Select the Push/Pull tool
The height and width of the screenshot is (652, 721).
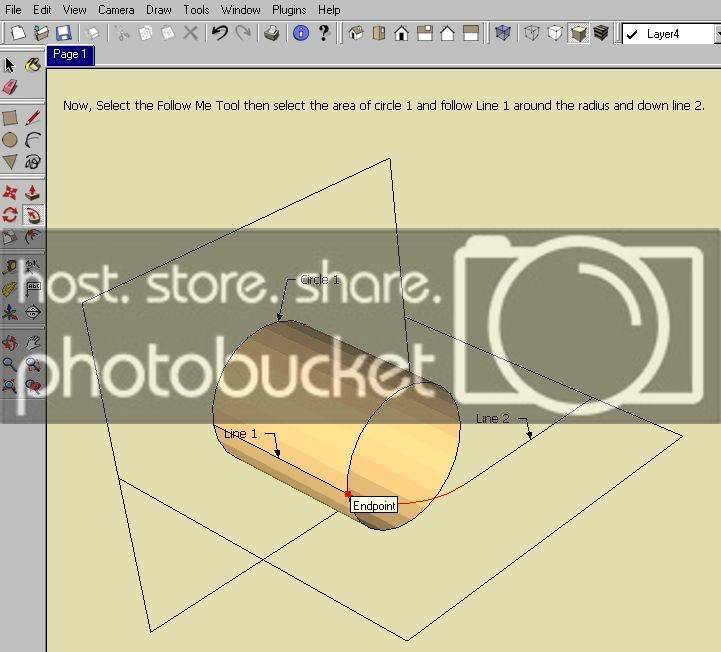32,193
